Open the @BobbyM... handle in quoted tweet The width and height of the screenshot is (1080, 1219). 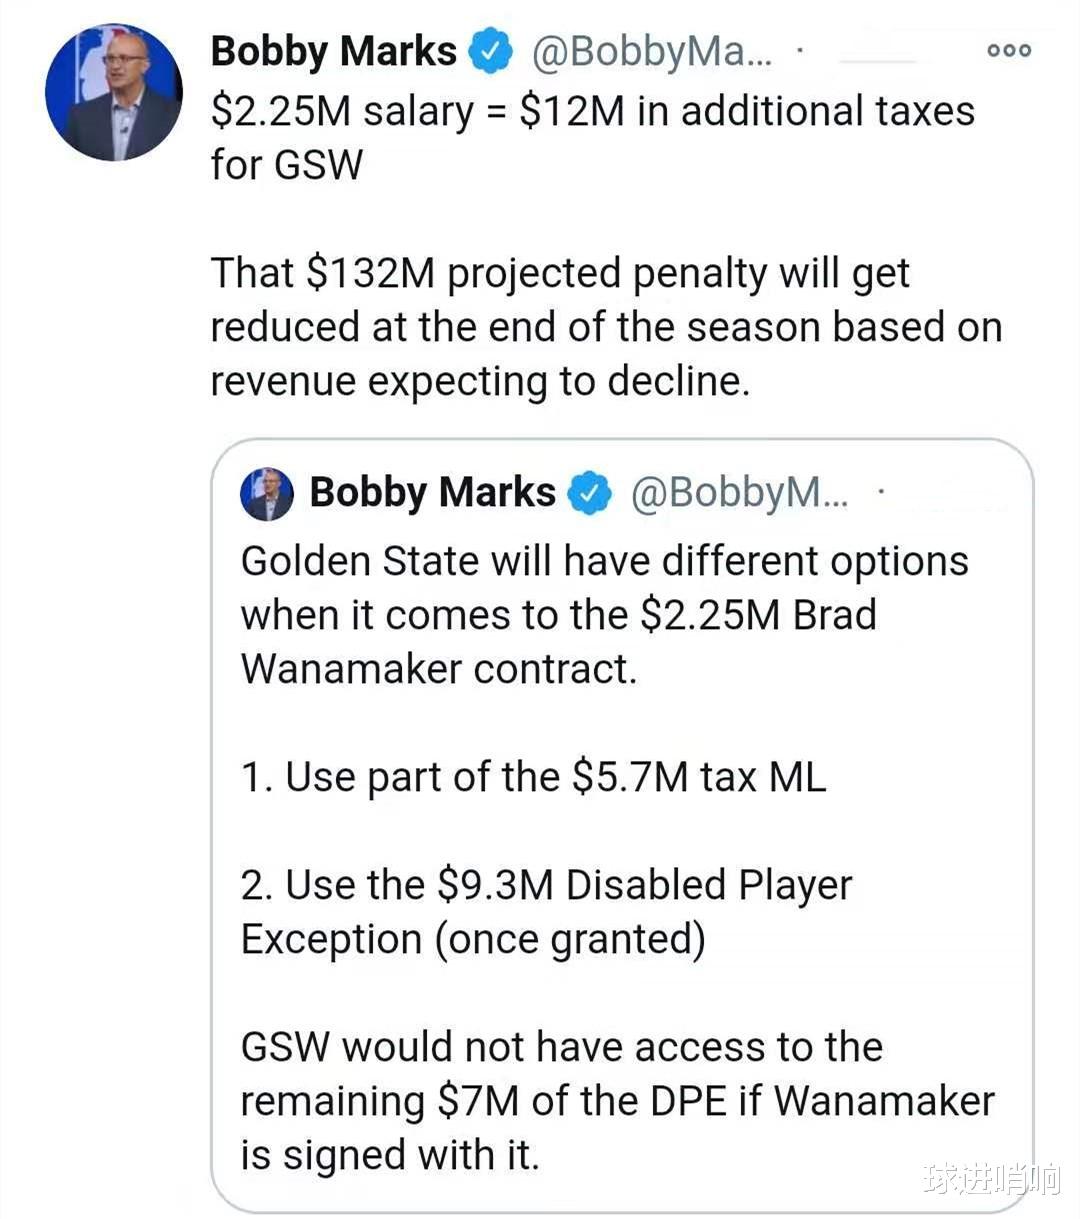[x=739, y=493]
